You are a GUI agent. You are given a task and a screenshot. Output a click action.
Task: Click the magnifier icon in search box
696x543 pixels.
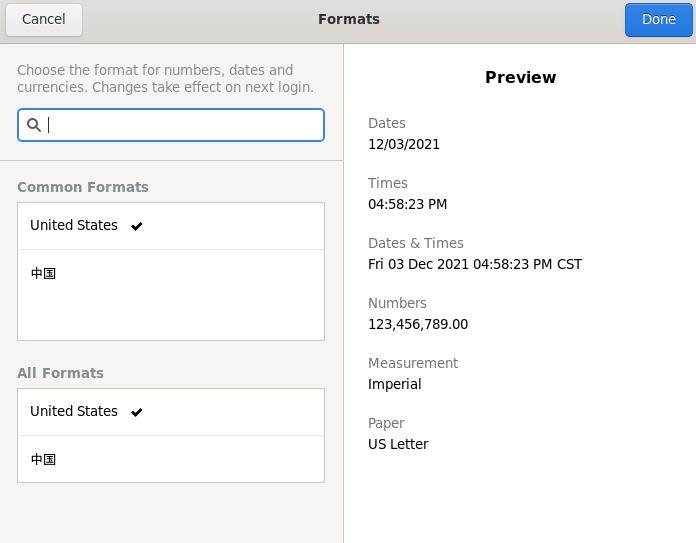click(x=34, y=125)
